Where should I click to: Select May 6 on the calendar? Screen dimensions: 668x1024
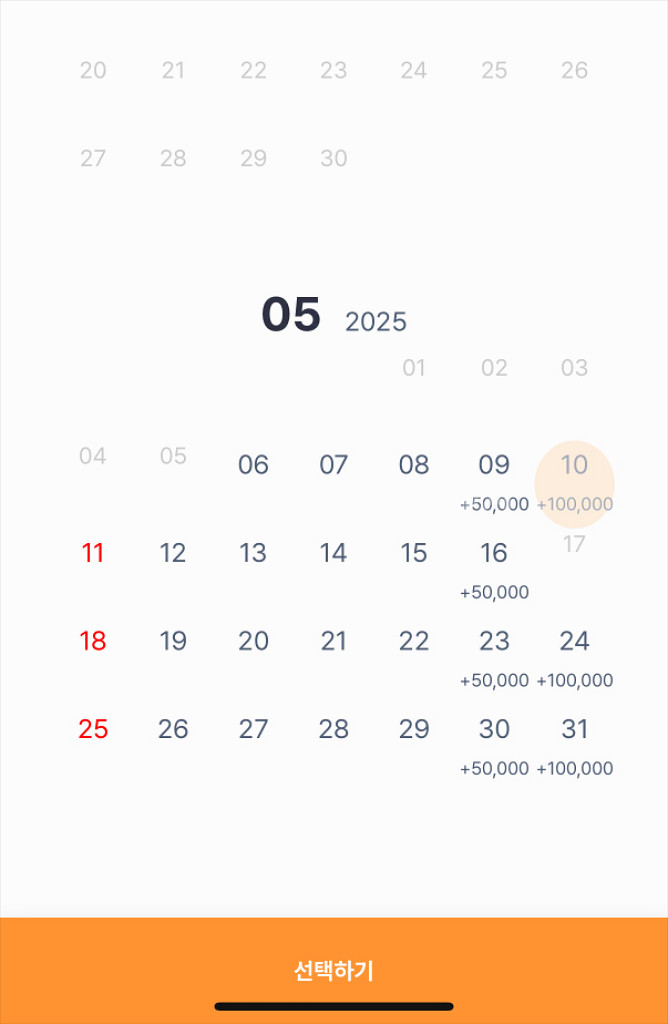tap(253, 465)
